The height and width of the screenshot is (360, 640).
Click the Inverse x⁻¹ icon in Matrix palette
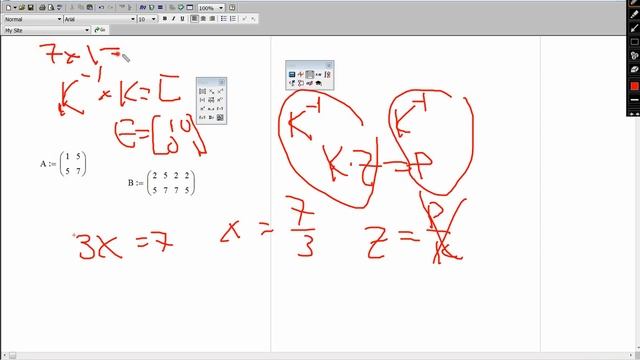coord(220,91)
